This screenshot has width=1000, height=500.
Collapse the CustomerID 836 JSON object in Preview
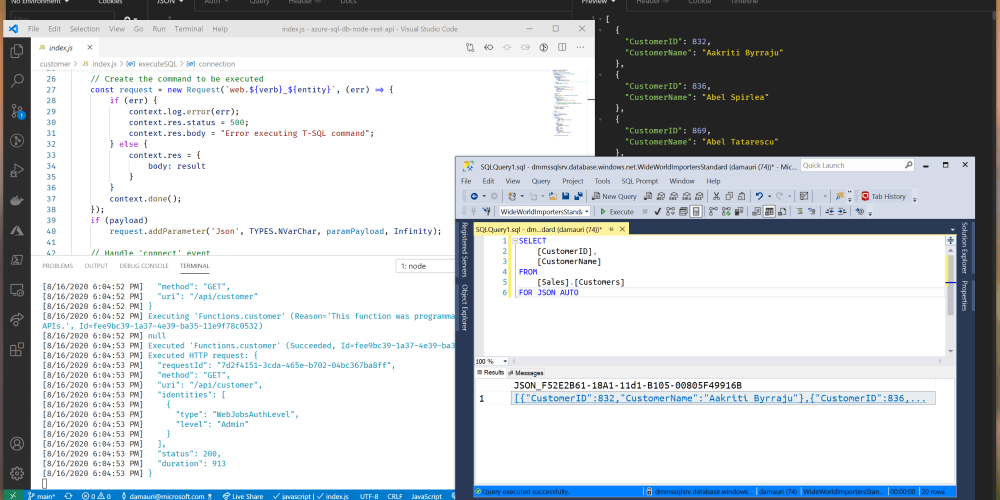pos(600,75)
